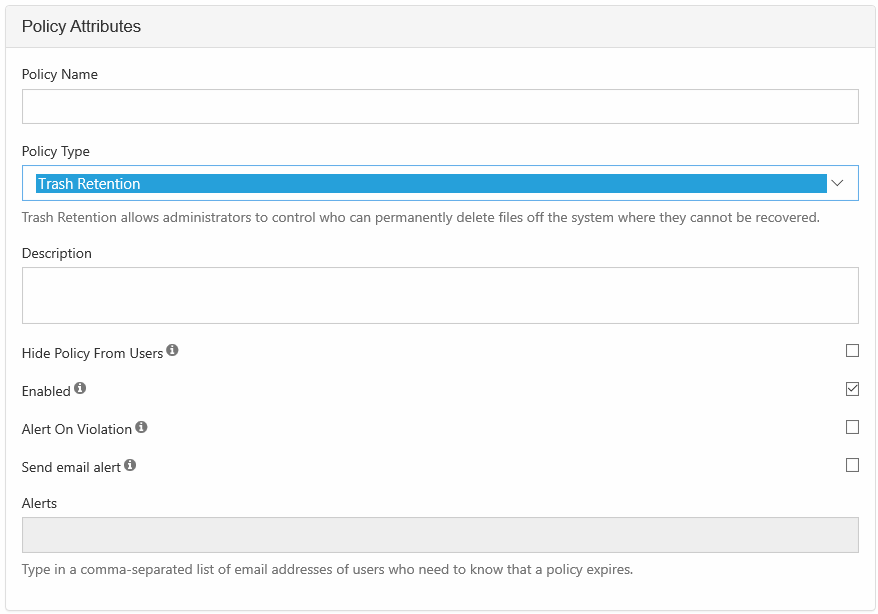Click the Alerts email address field
Screen dimensions: 878x614
click(x=440, y=535)
